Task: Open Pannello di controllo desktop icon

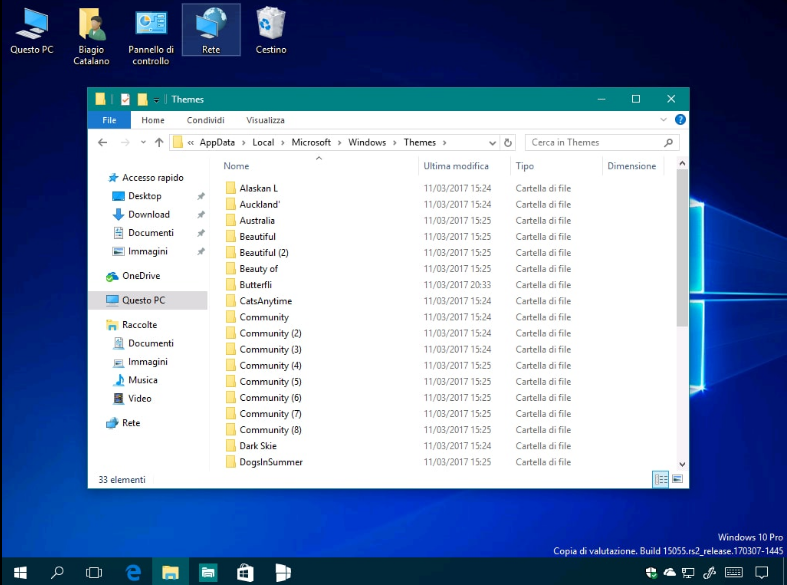Action: (151, 36)
